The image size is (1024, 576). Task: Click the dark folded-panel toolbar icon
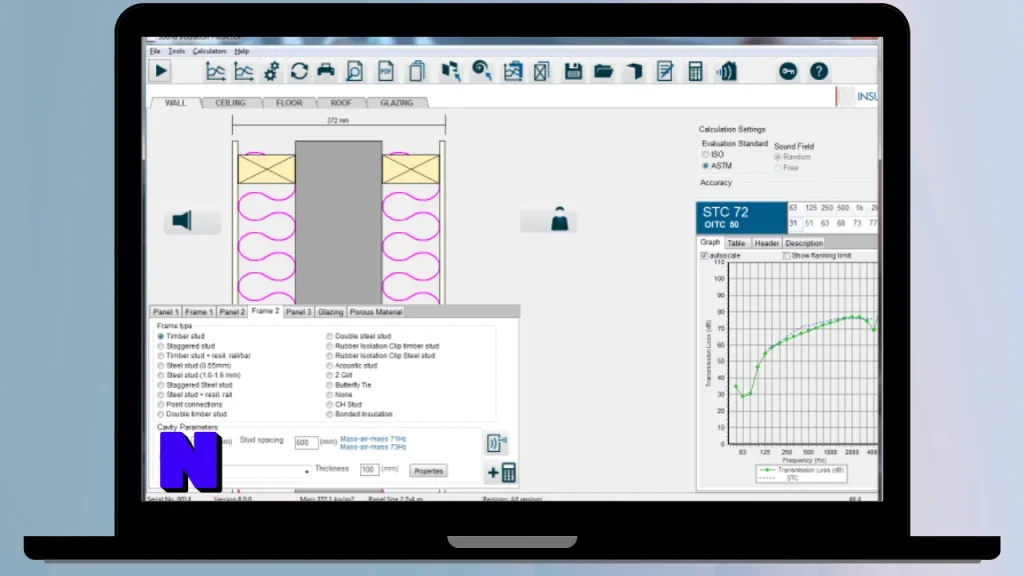click(634, 71)
